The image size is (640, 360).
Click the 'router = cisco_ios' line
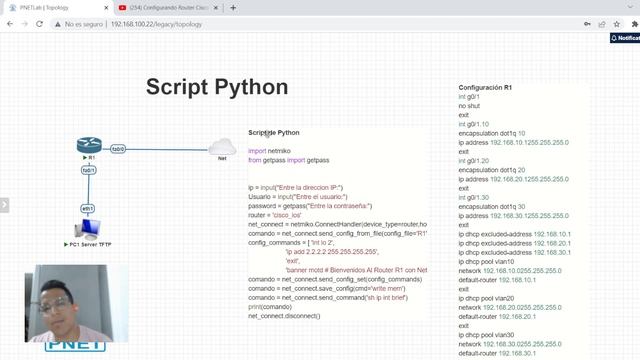point(274,215)
